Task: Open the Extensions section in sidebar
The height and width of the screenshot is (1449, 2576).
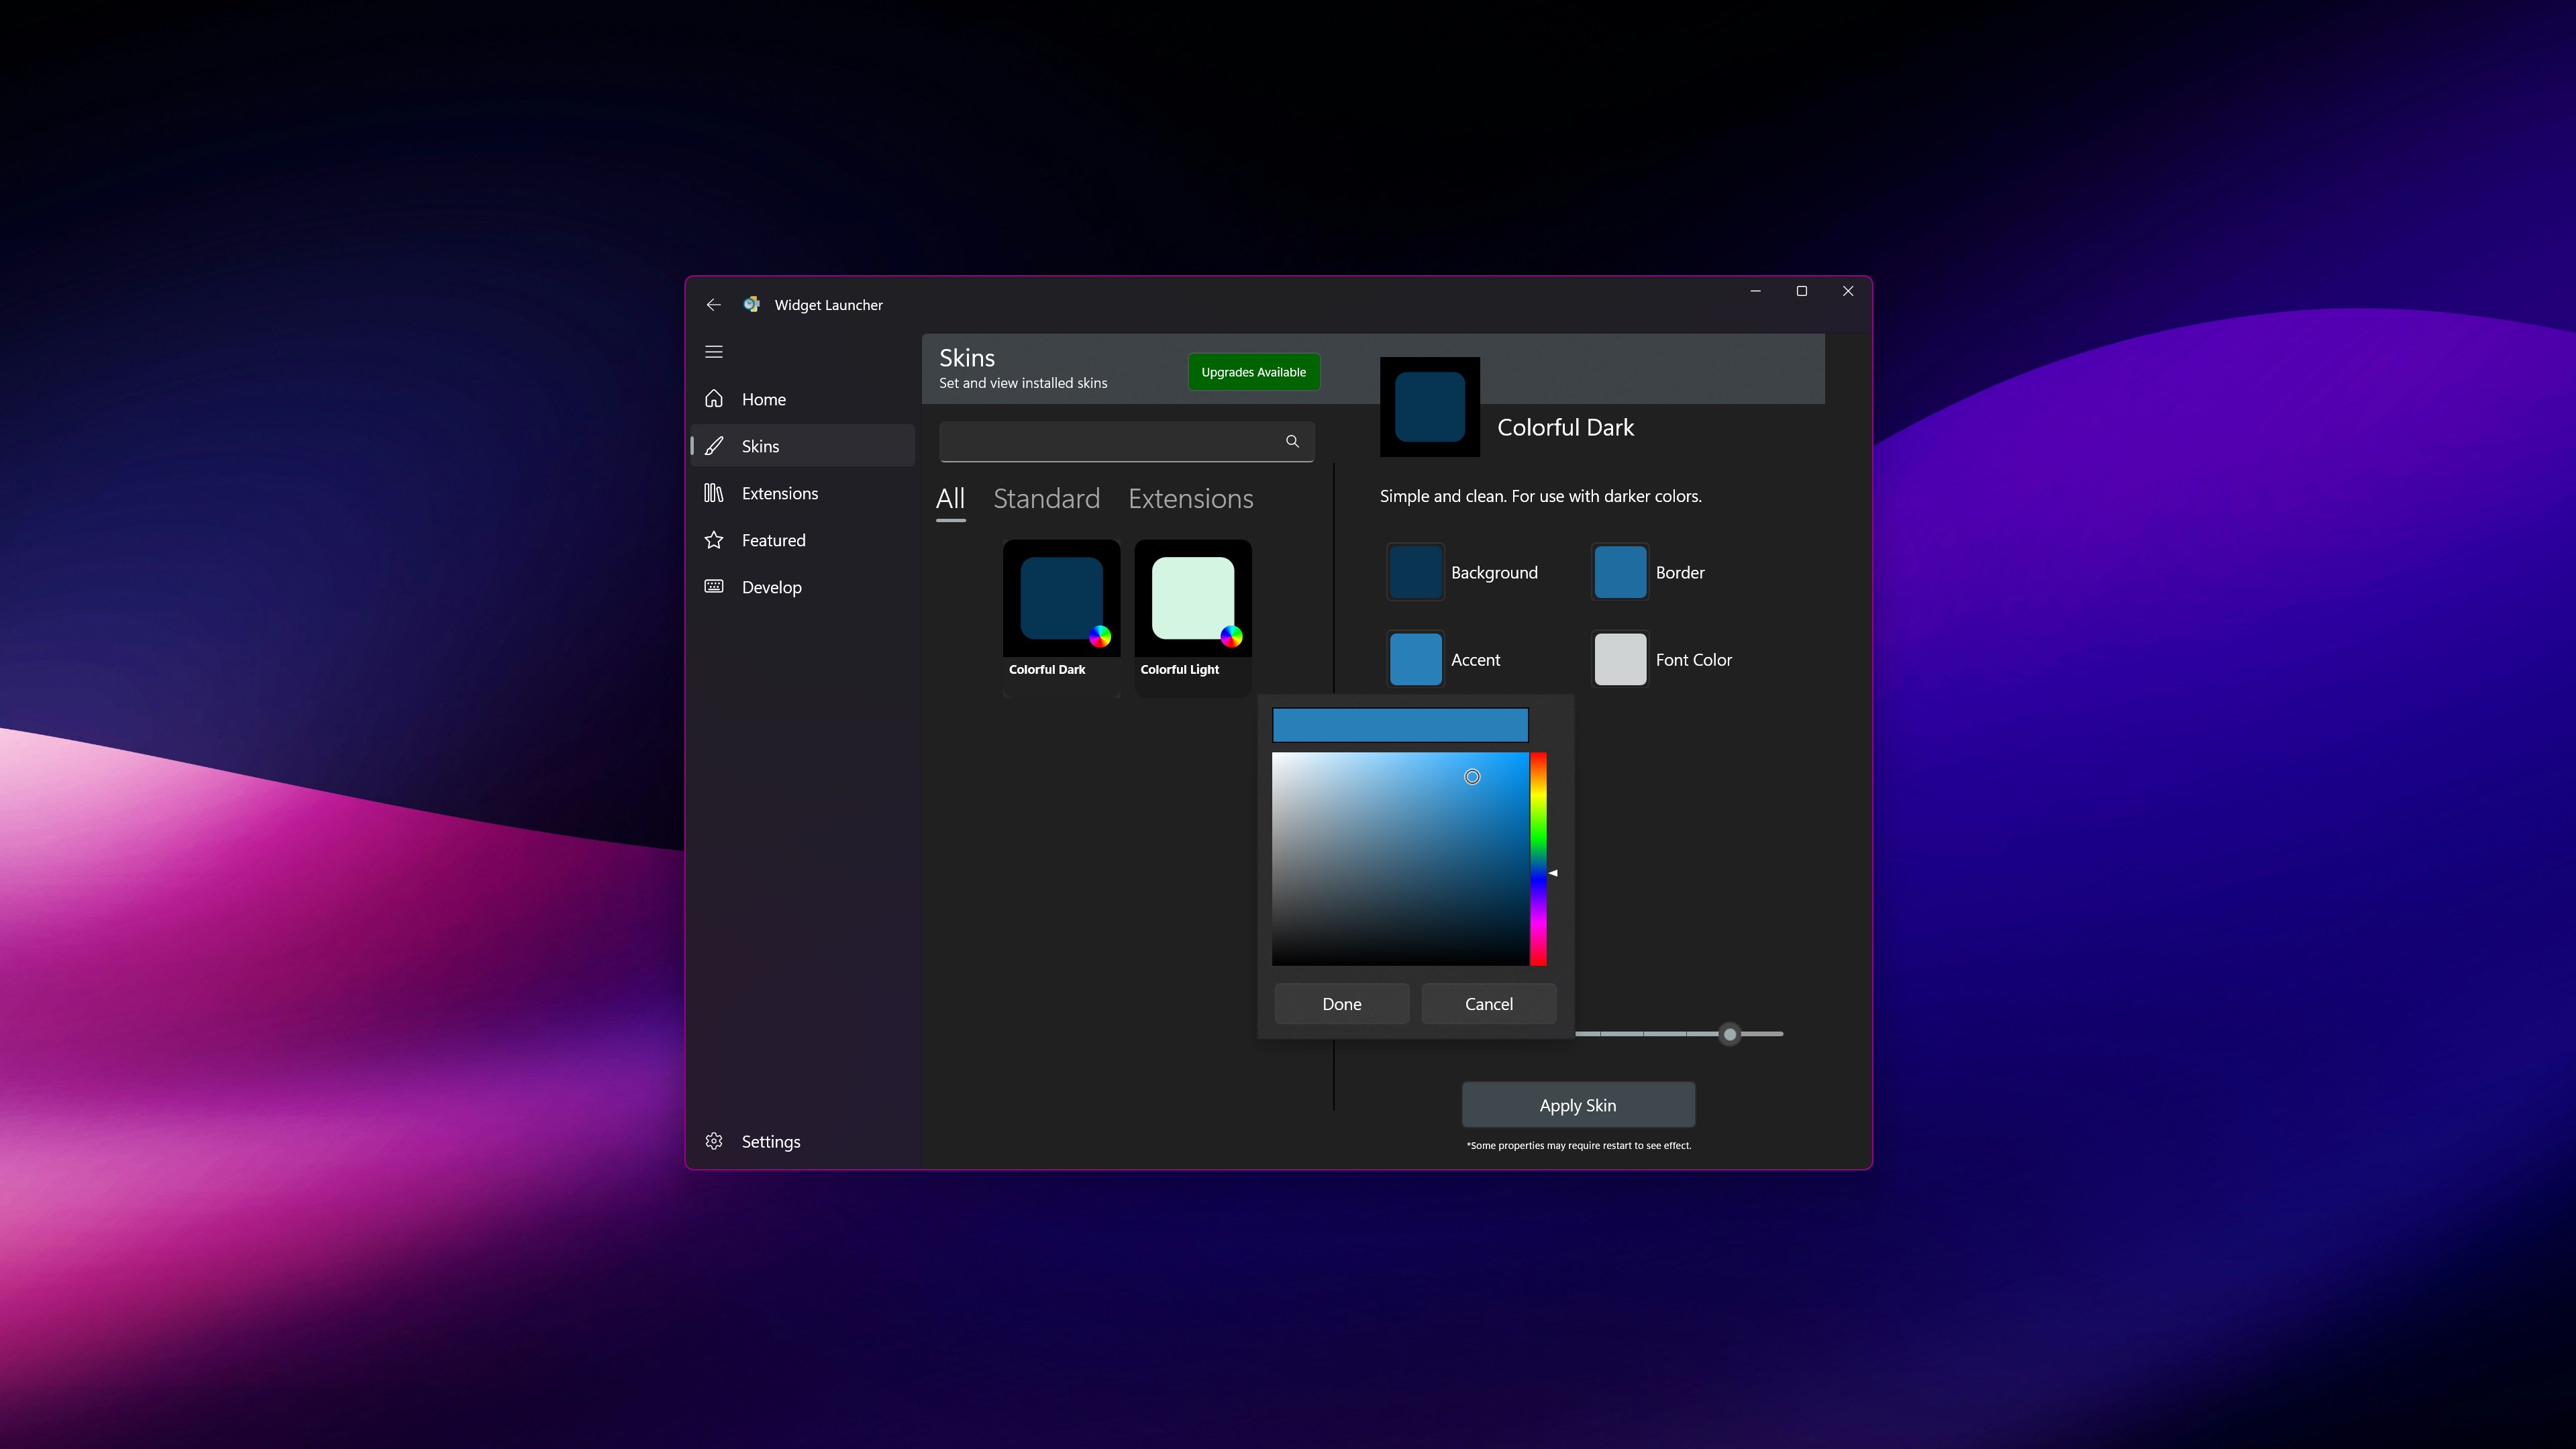Action: pyautogui.click(x=779, y=493)
